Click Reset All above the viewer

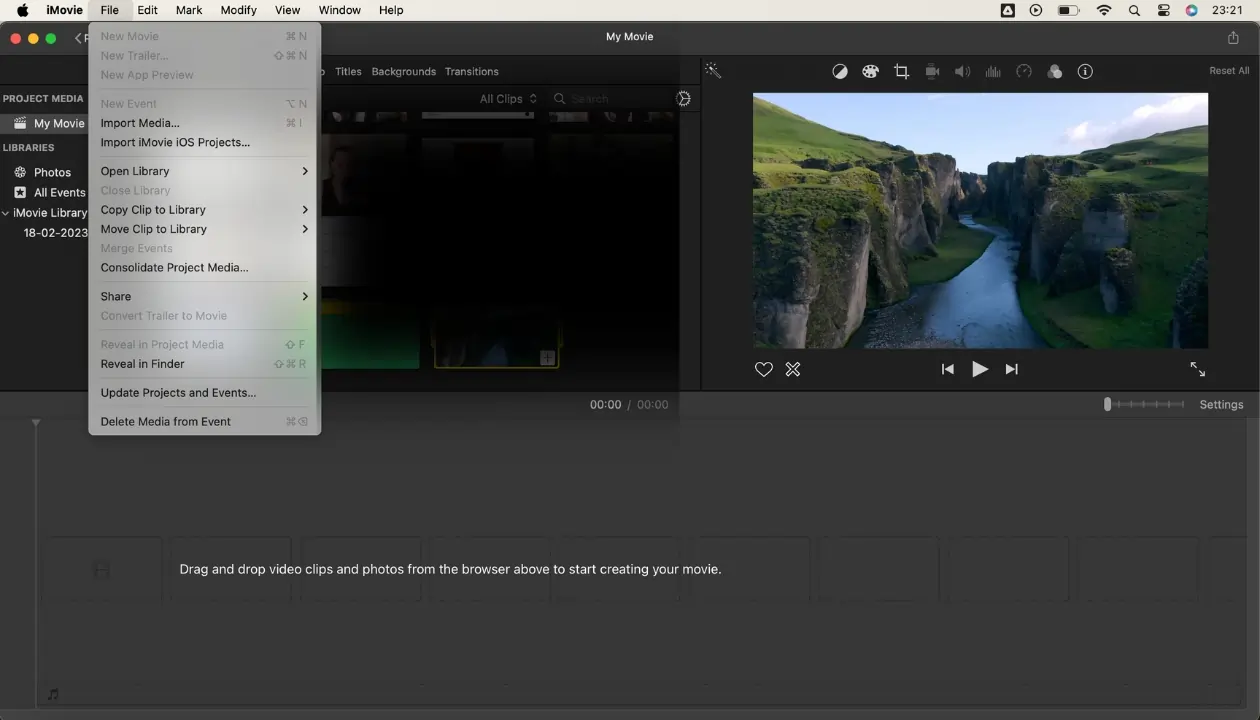click(1228, 71)
